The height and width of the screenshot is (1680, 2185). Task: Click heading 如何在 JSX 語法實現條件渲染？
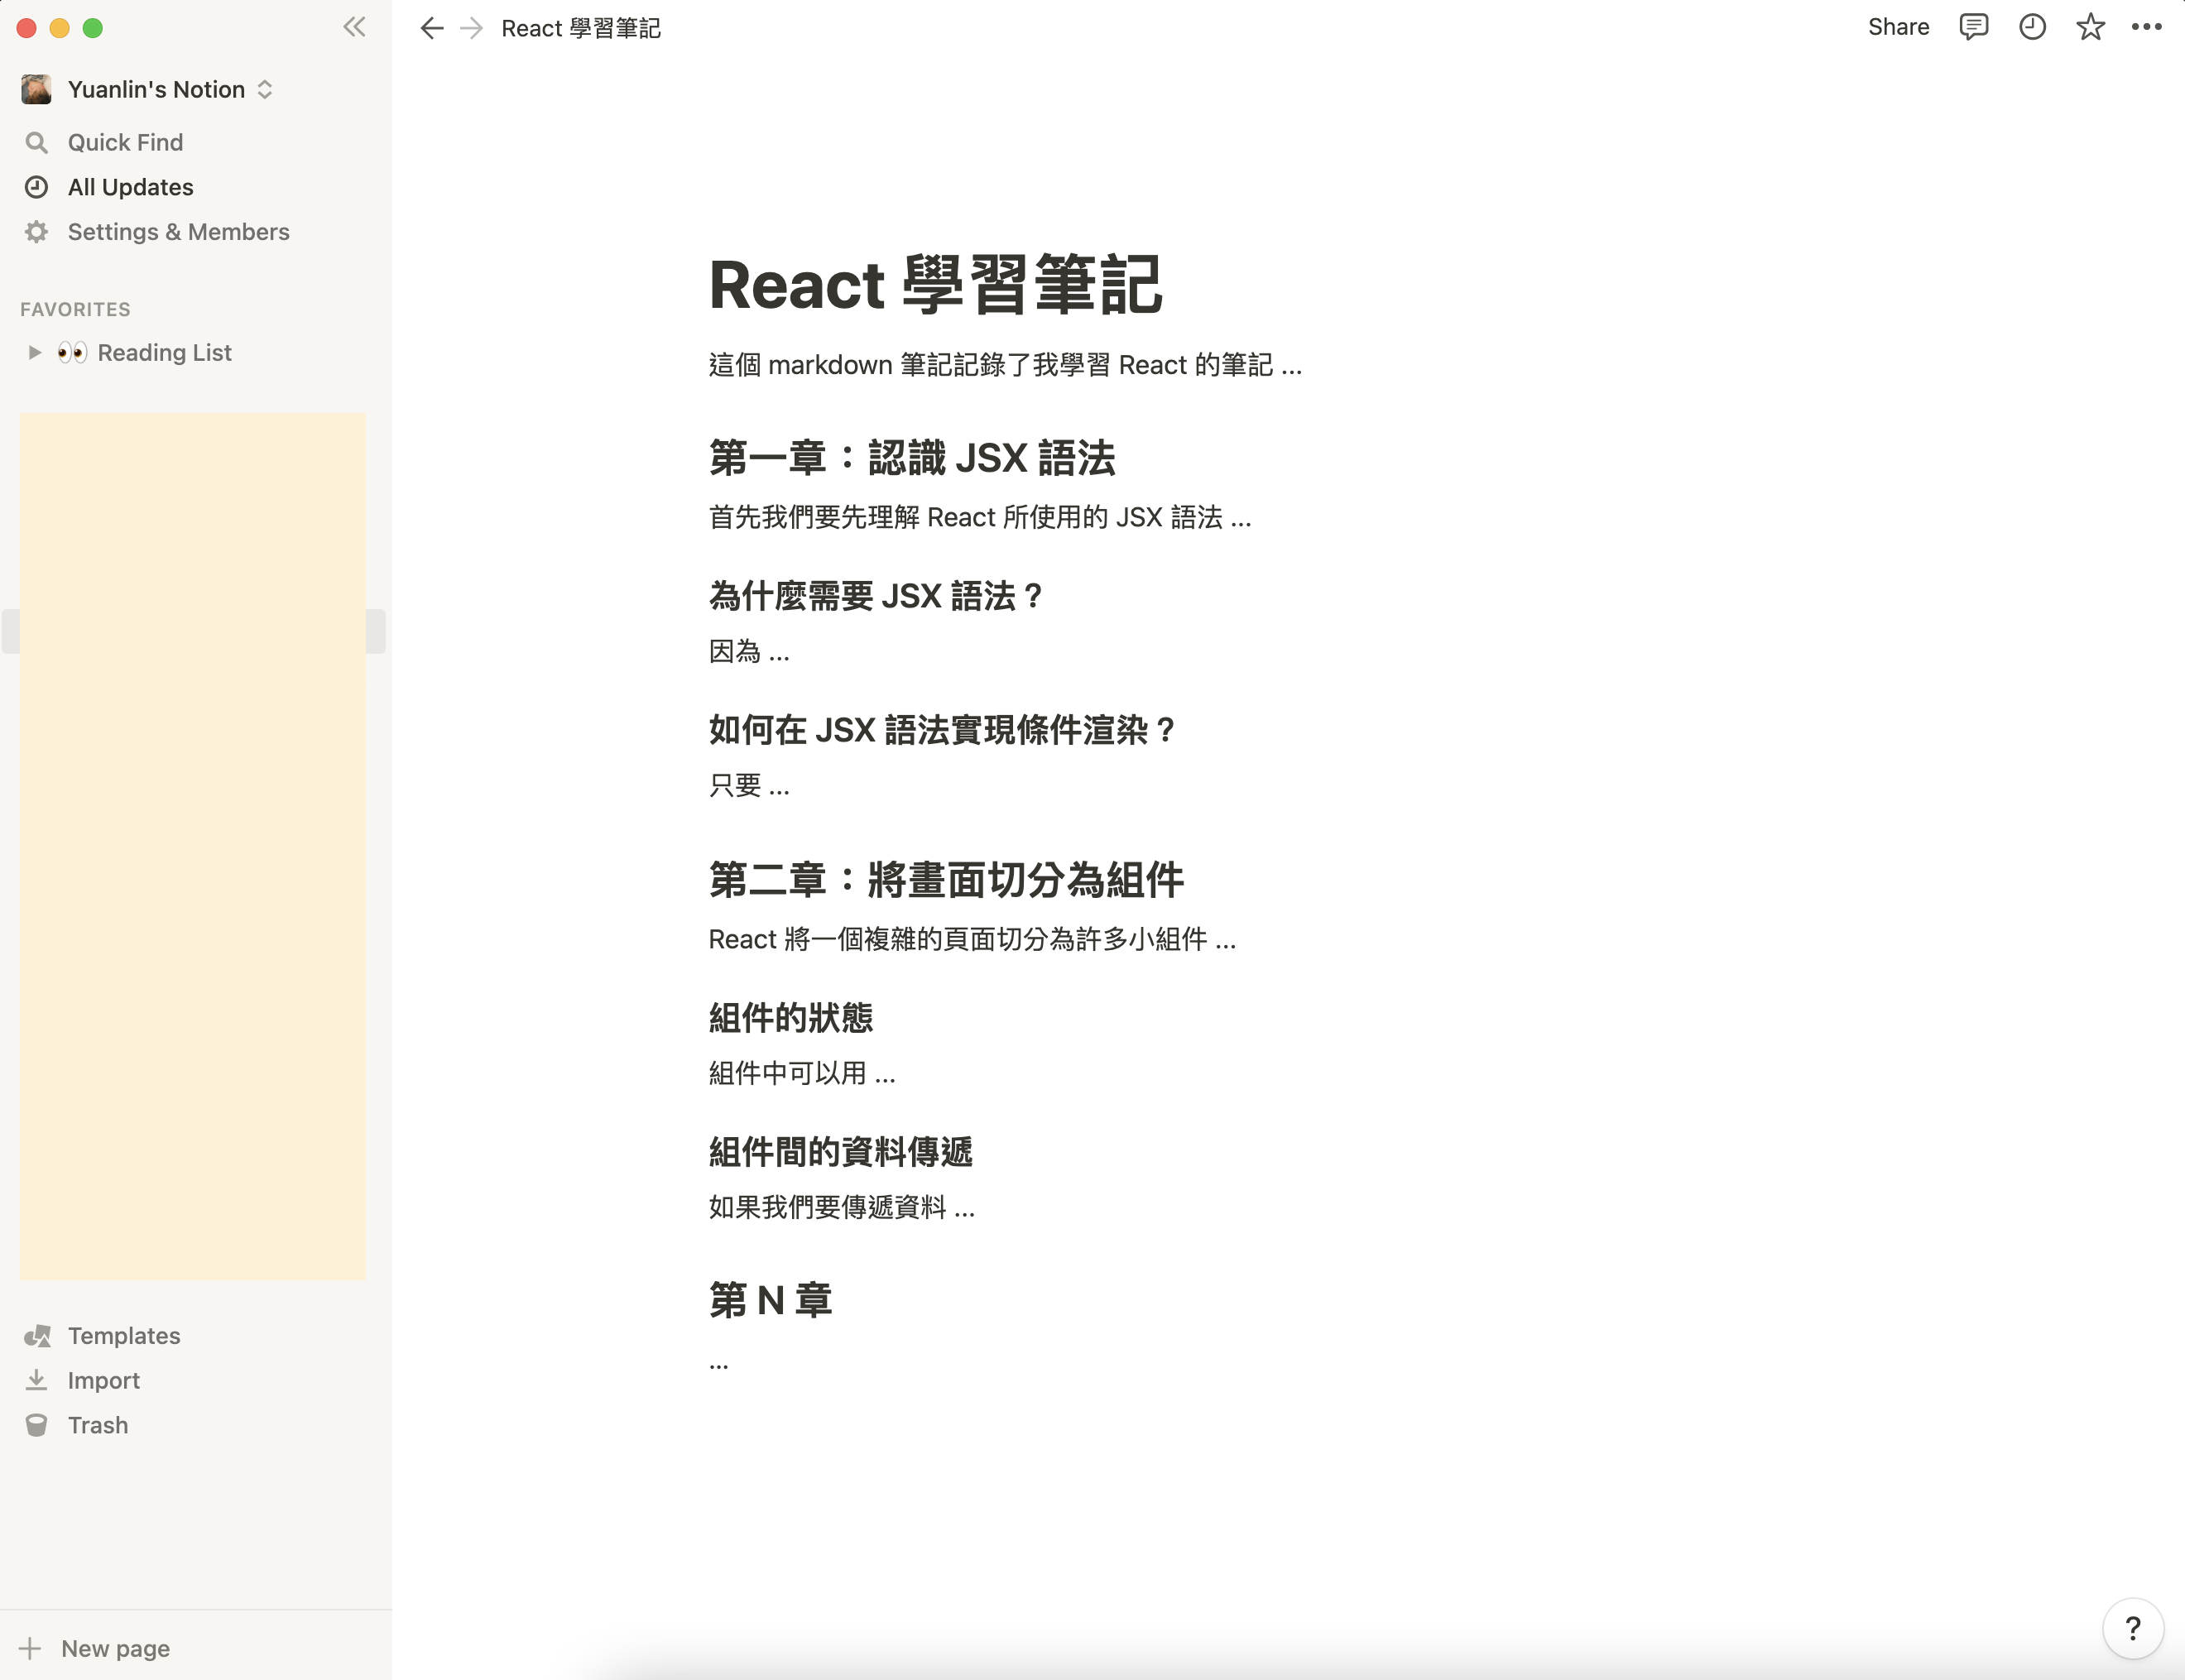(943, 730)
